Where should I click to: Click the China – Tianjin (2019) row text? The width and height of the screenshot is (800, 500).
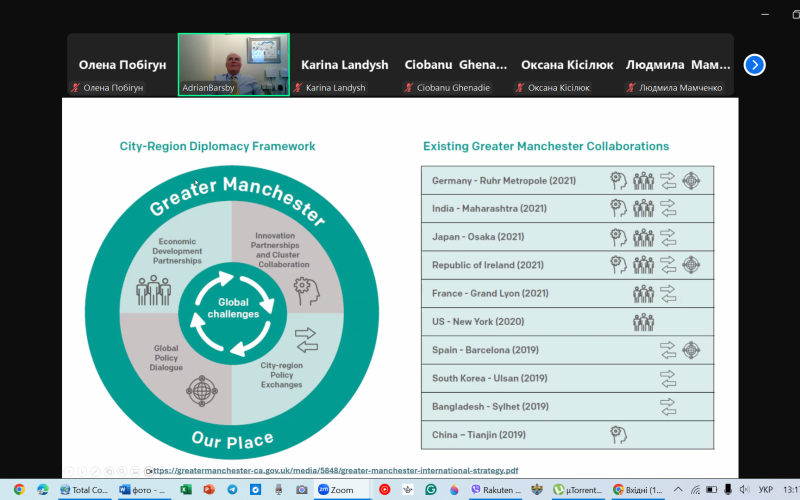(479, 435)
